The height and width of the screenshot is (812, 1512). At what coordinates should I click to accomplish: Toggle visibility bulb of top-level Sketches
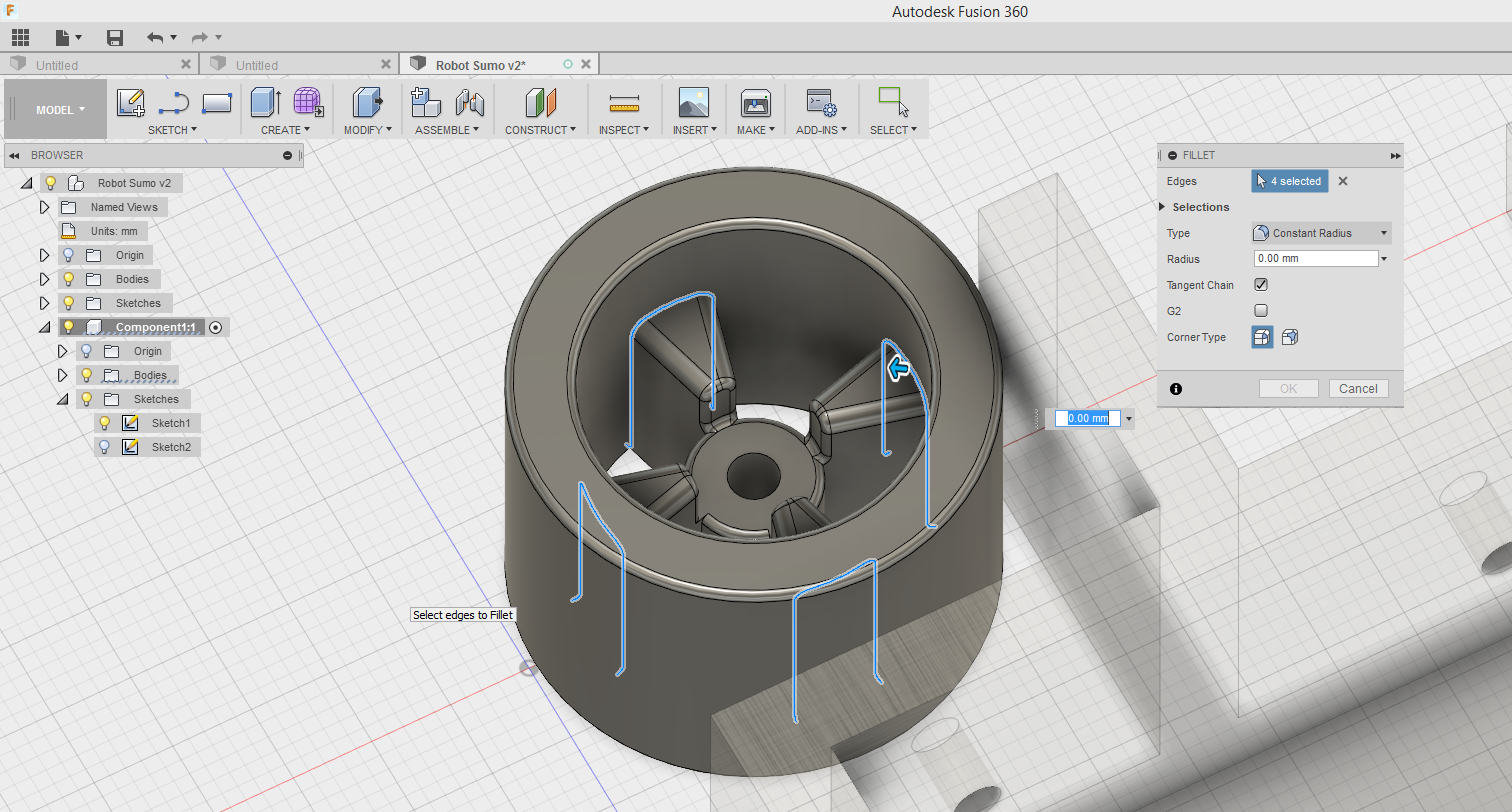tap(68, 303)
